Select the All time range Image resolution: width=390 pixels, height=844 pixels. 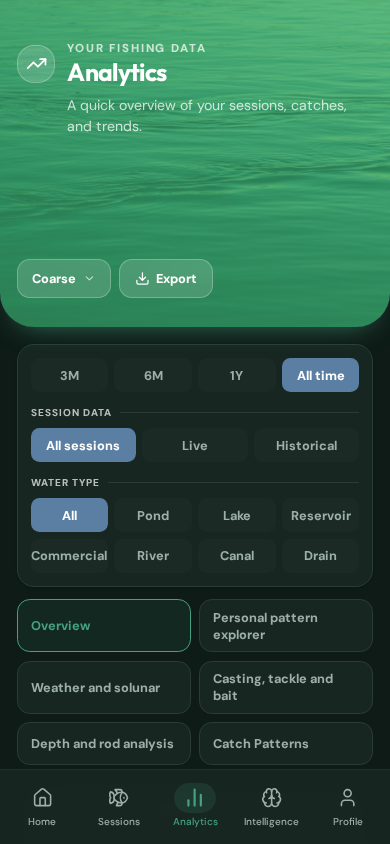click(x=321, y=375)
